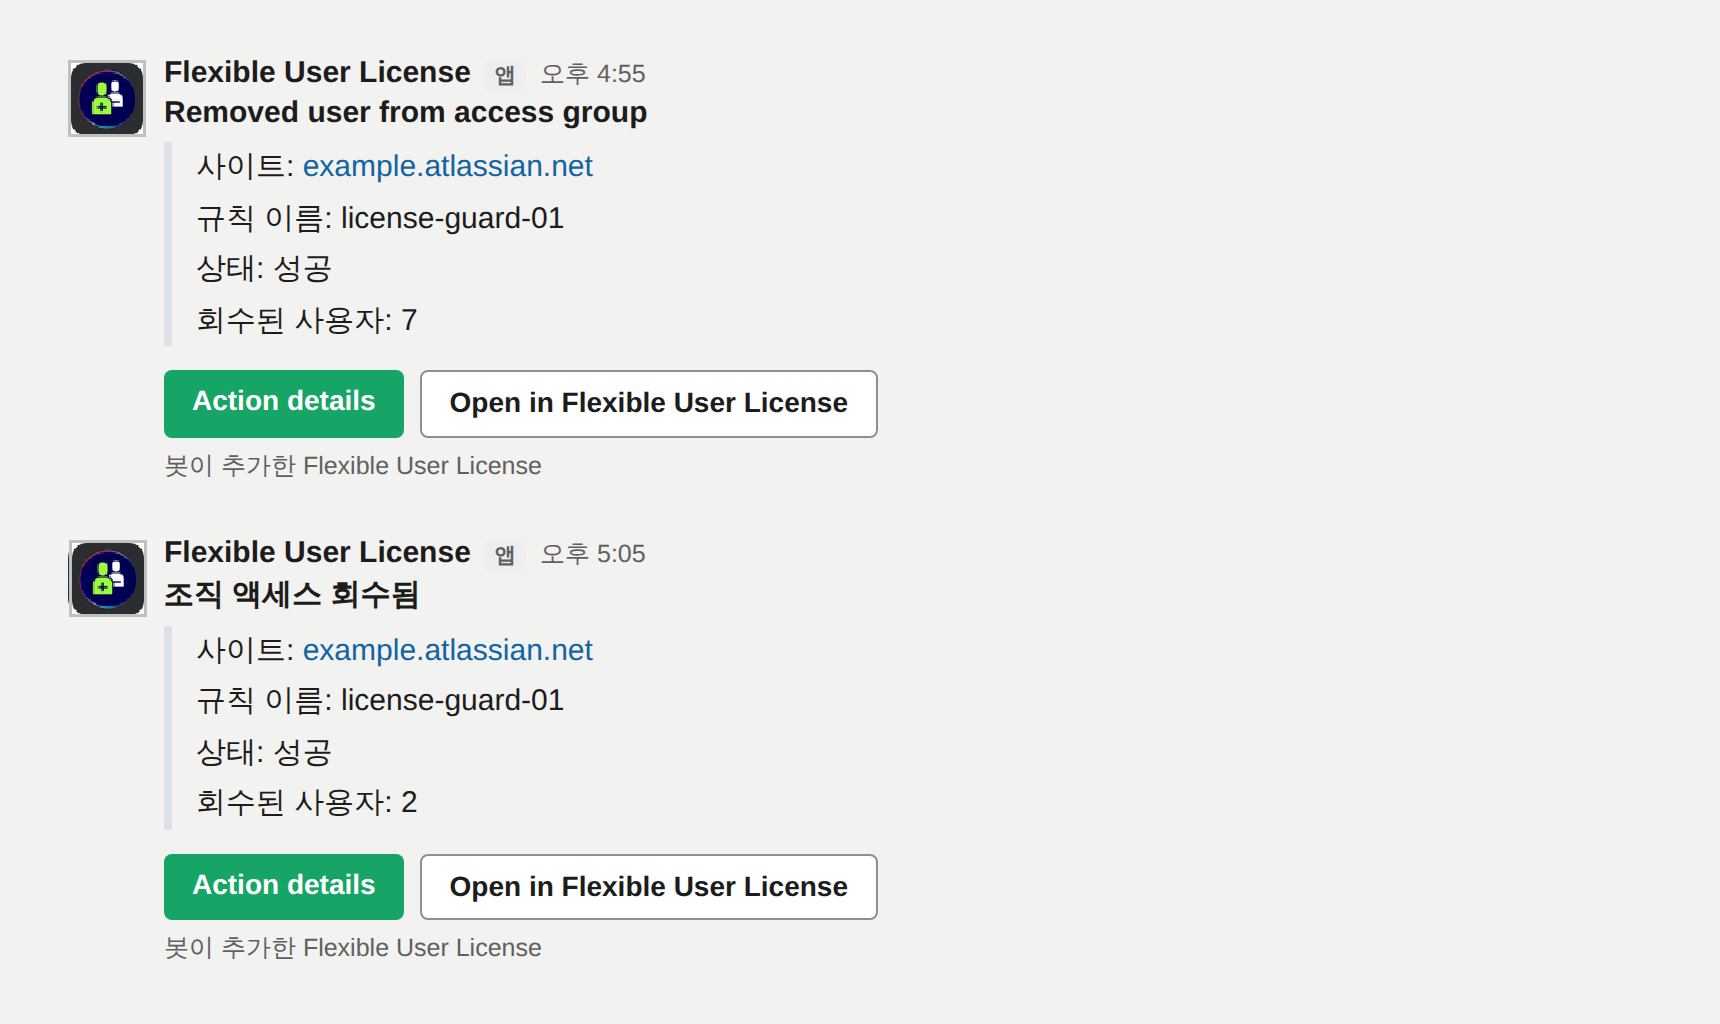Open Action details for the 7 recovered users message

[284, 403]
